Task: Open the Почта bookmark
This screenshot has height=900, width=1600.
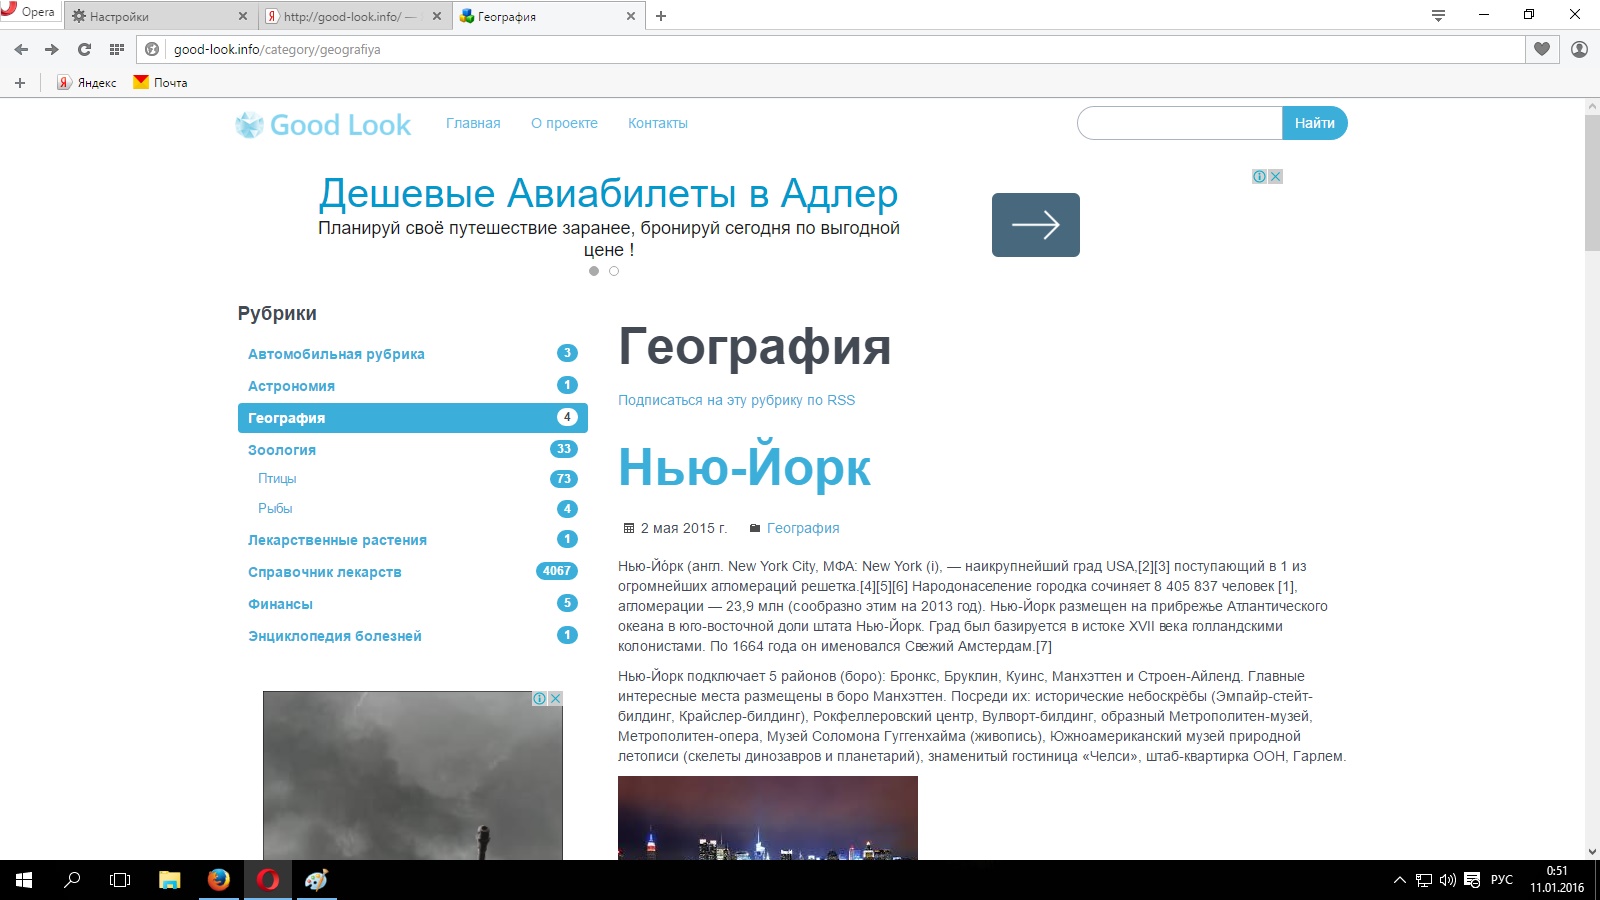Action: tap(160, 83)
